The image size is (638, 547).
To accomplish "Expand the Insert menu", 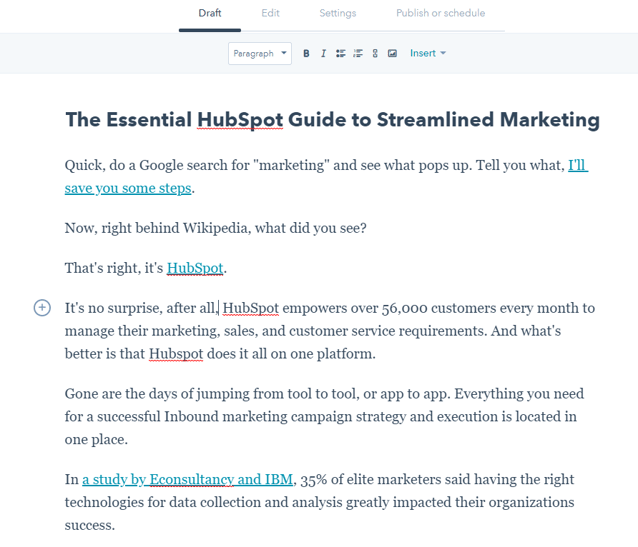I will point(428,53).
